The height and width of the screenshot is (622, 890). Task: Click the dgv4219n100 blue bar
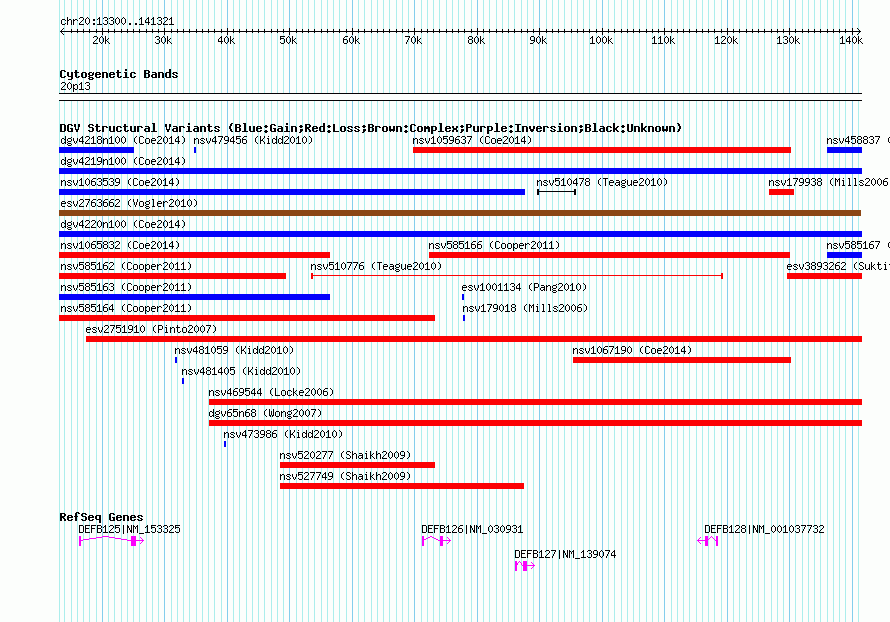(460, 171)
